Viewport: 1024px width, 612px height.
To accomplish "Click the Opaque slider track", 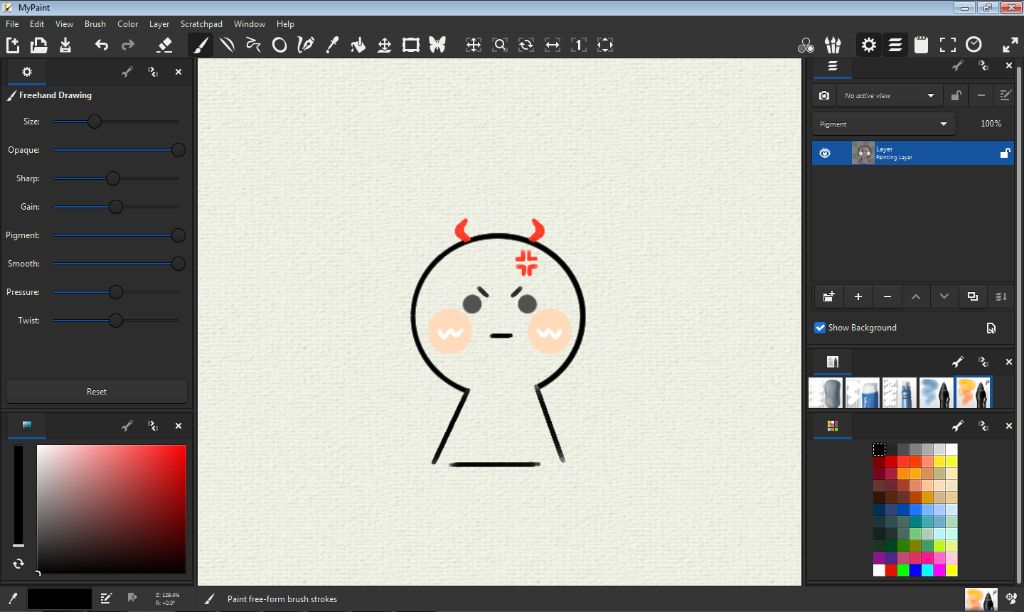I will tap(115, 150).
